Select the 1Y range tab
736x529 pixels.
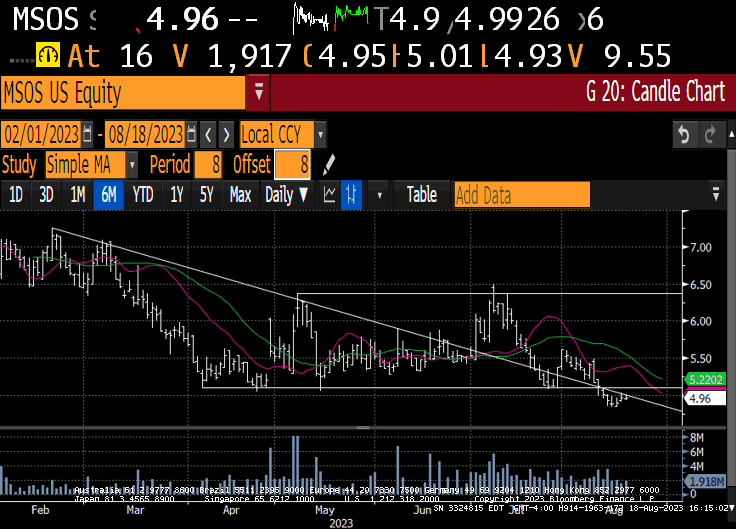tap(176, 194)
